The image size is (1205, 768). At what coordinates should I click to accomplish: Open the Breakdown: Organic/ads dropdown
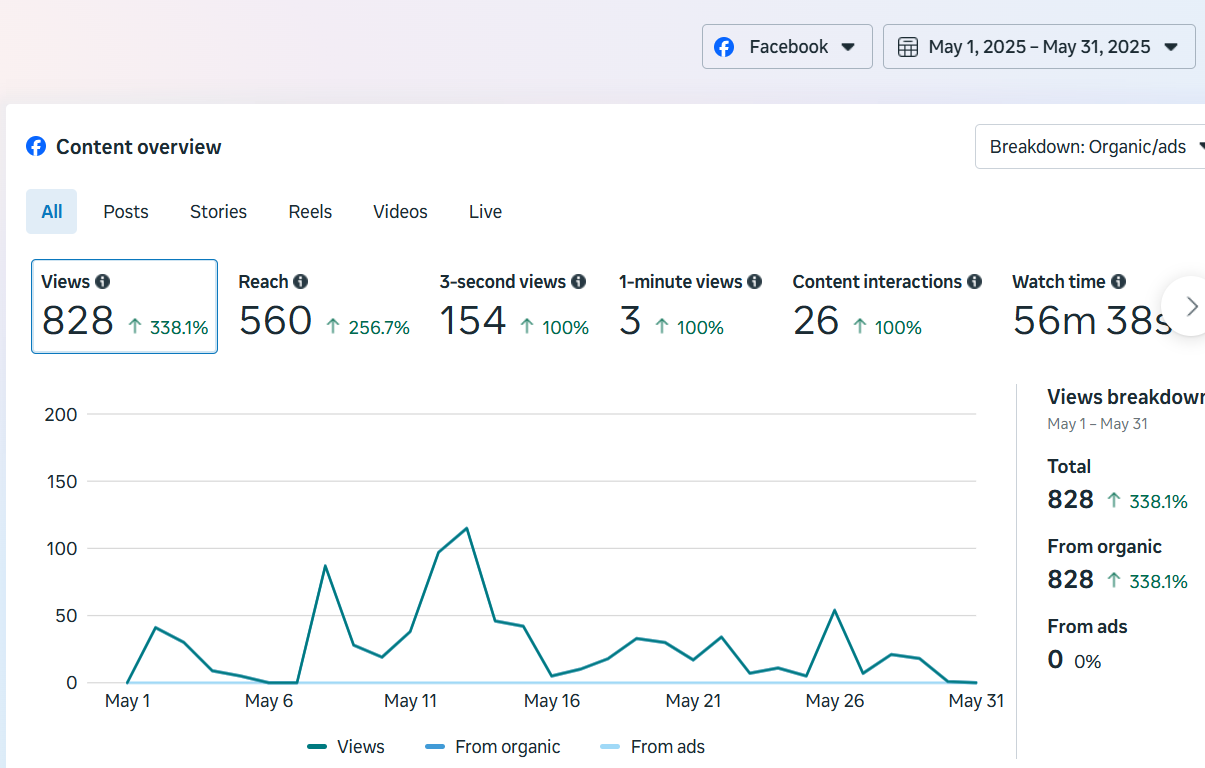point(1090,147)
